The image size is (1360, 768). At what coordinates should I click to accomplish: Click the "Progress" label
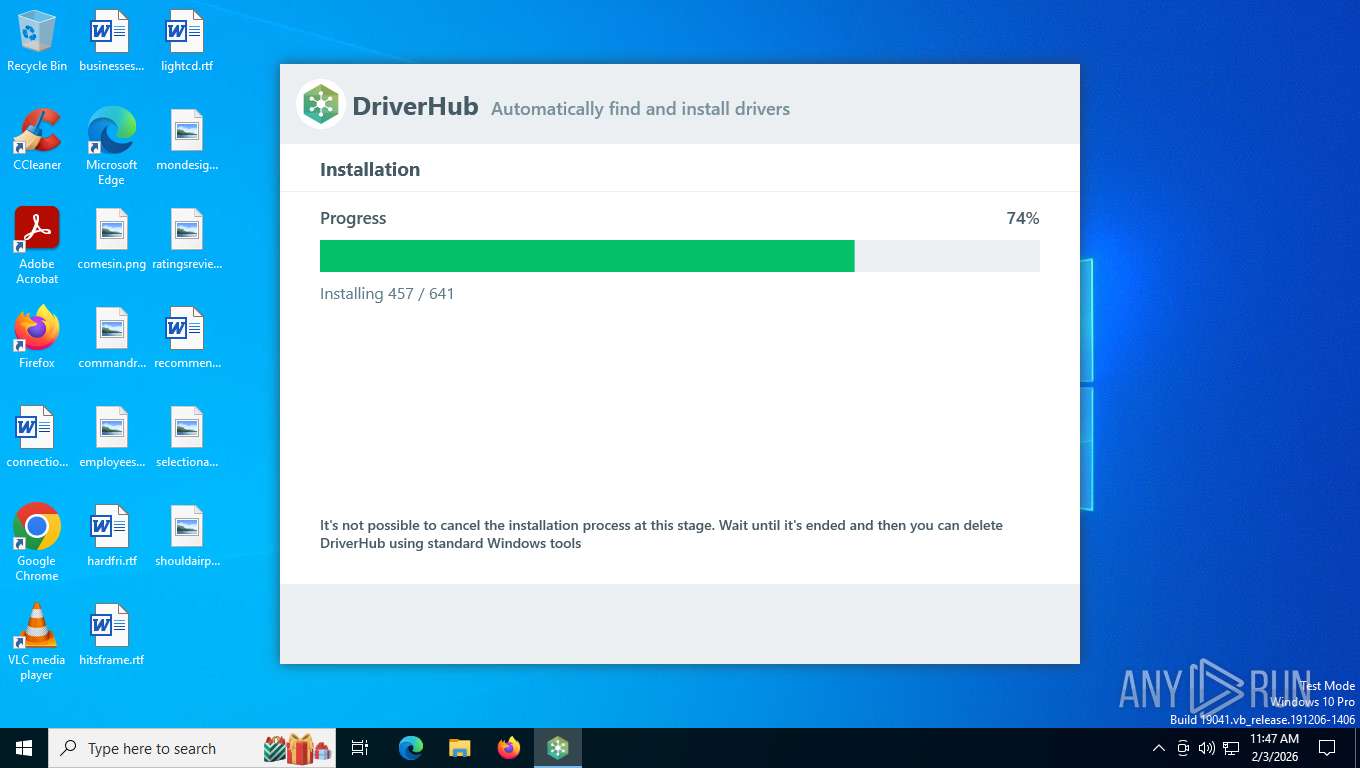[x=353, y=218]
